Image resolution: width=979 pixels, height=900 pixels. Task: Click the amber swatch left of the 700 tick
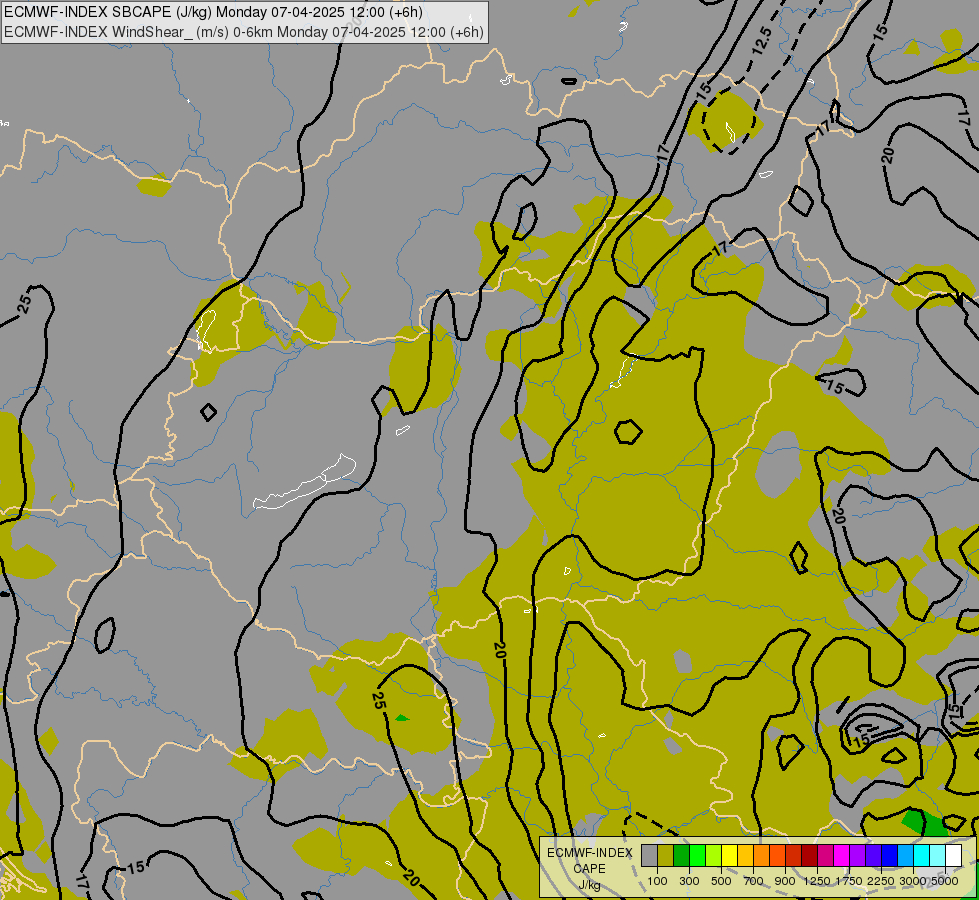click(x=745, y=855)
